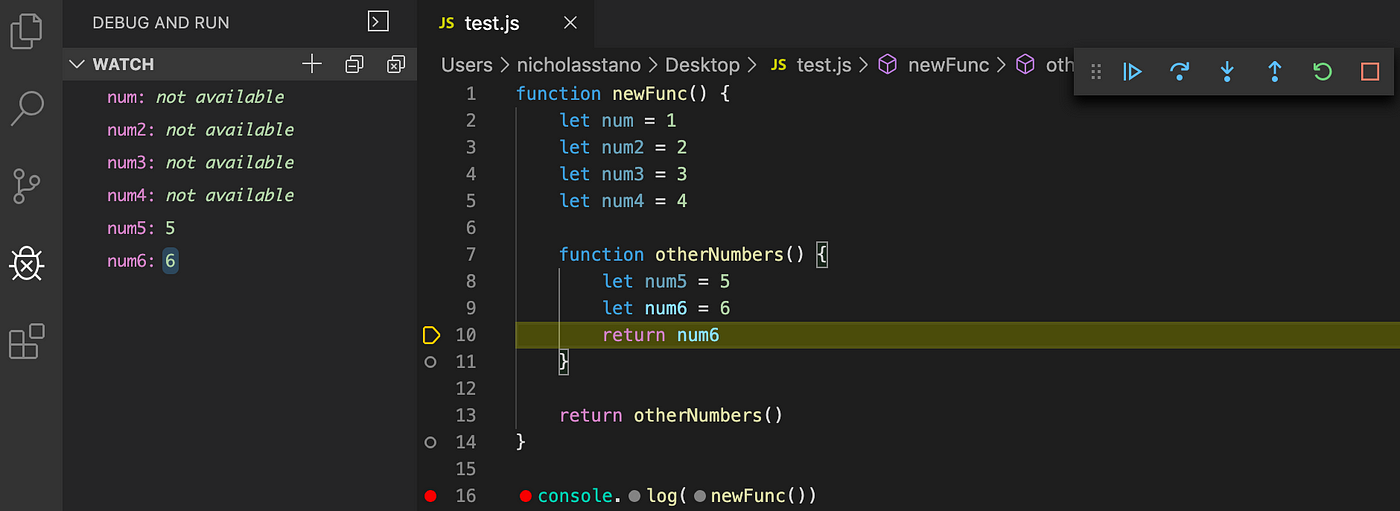
Task: Open the Debug and Run view
Action: click(26, 264)
